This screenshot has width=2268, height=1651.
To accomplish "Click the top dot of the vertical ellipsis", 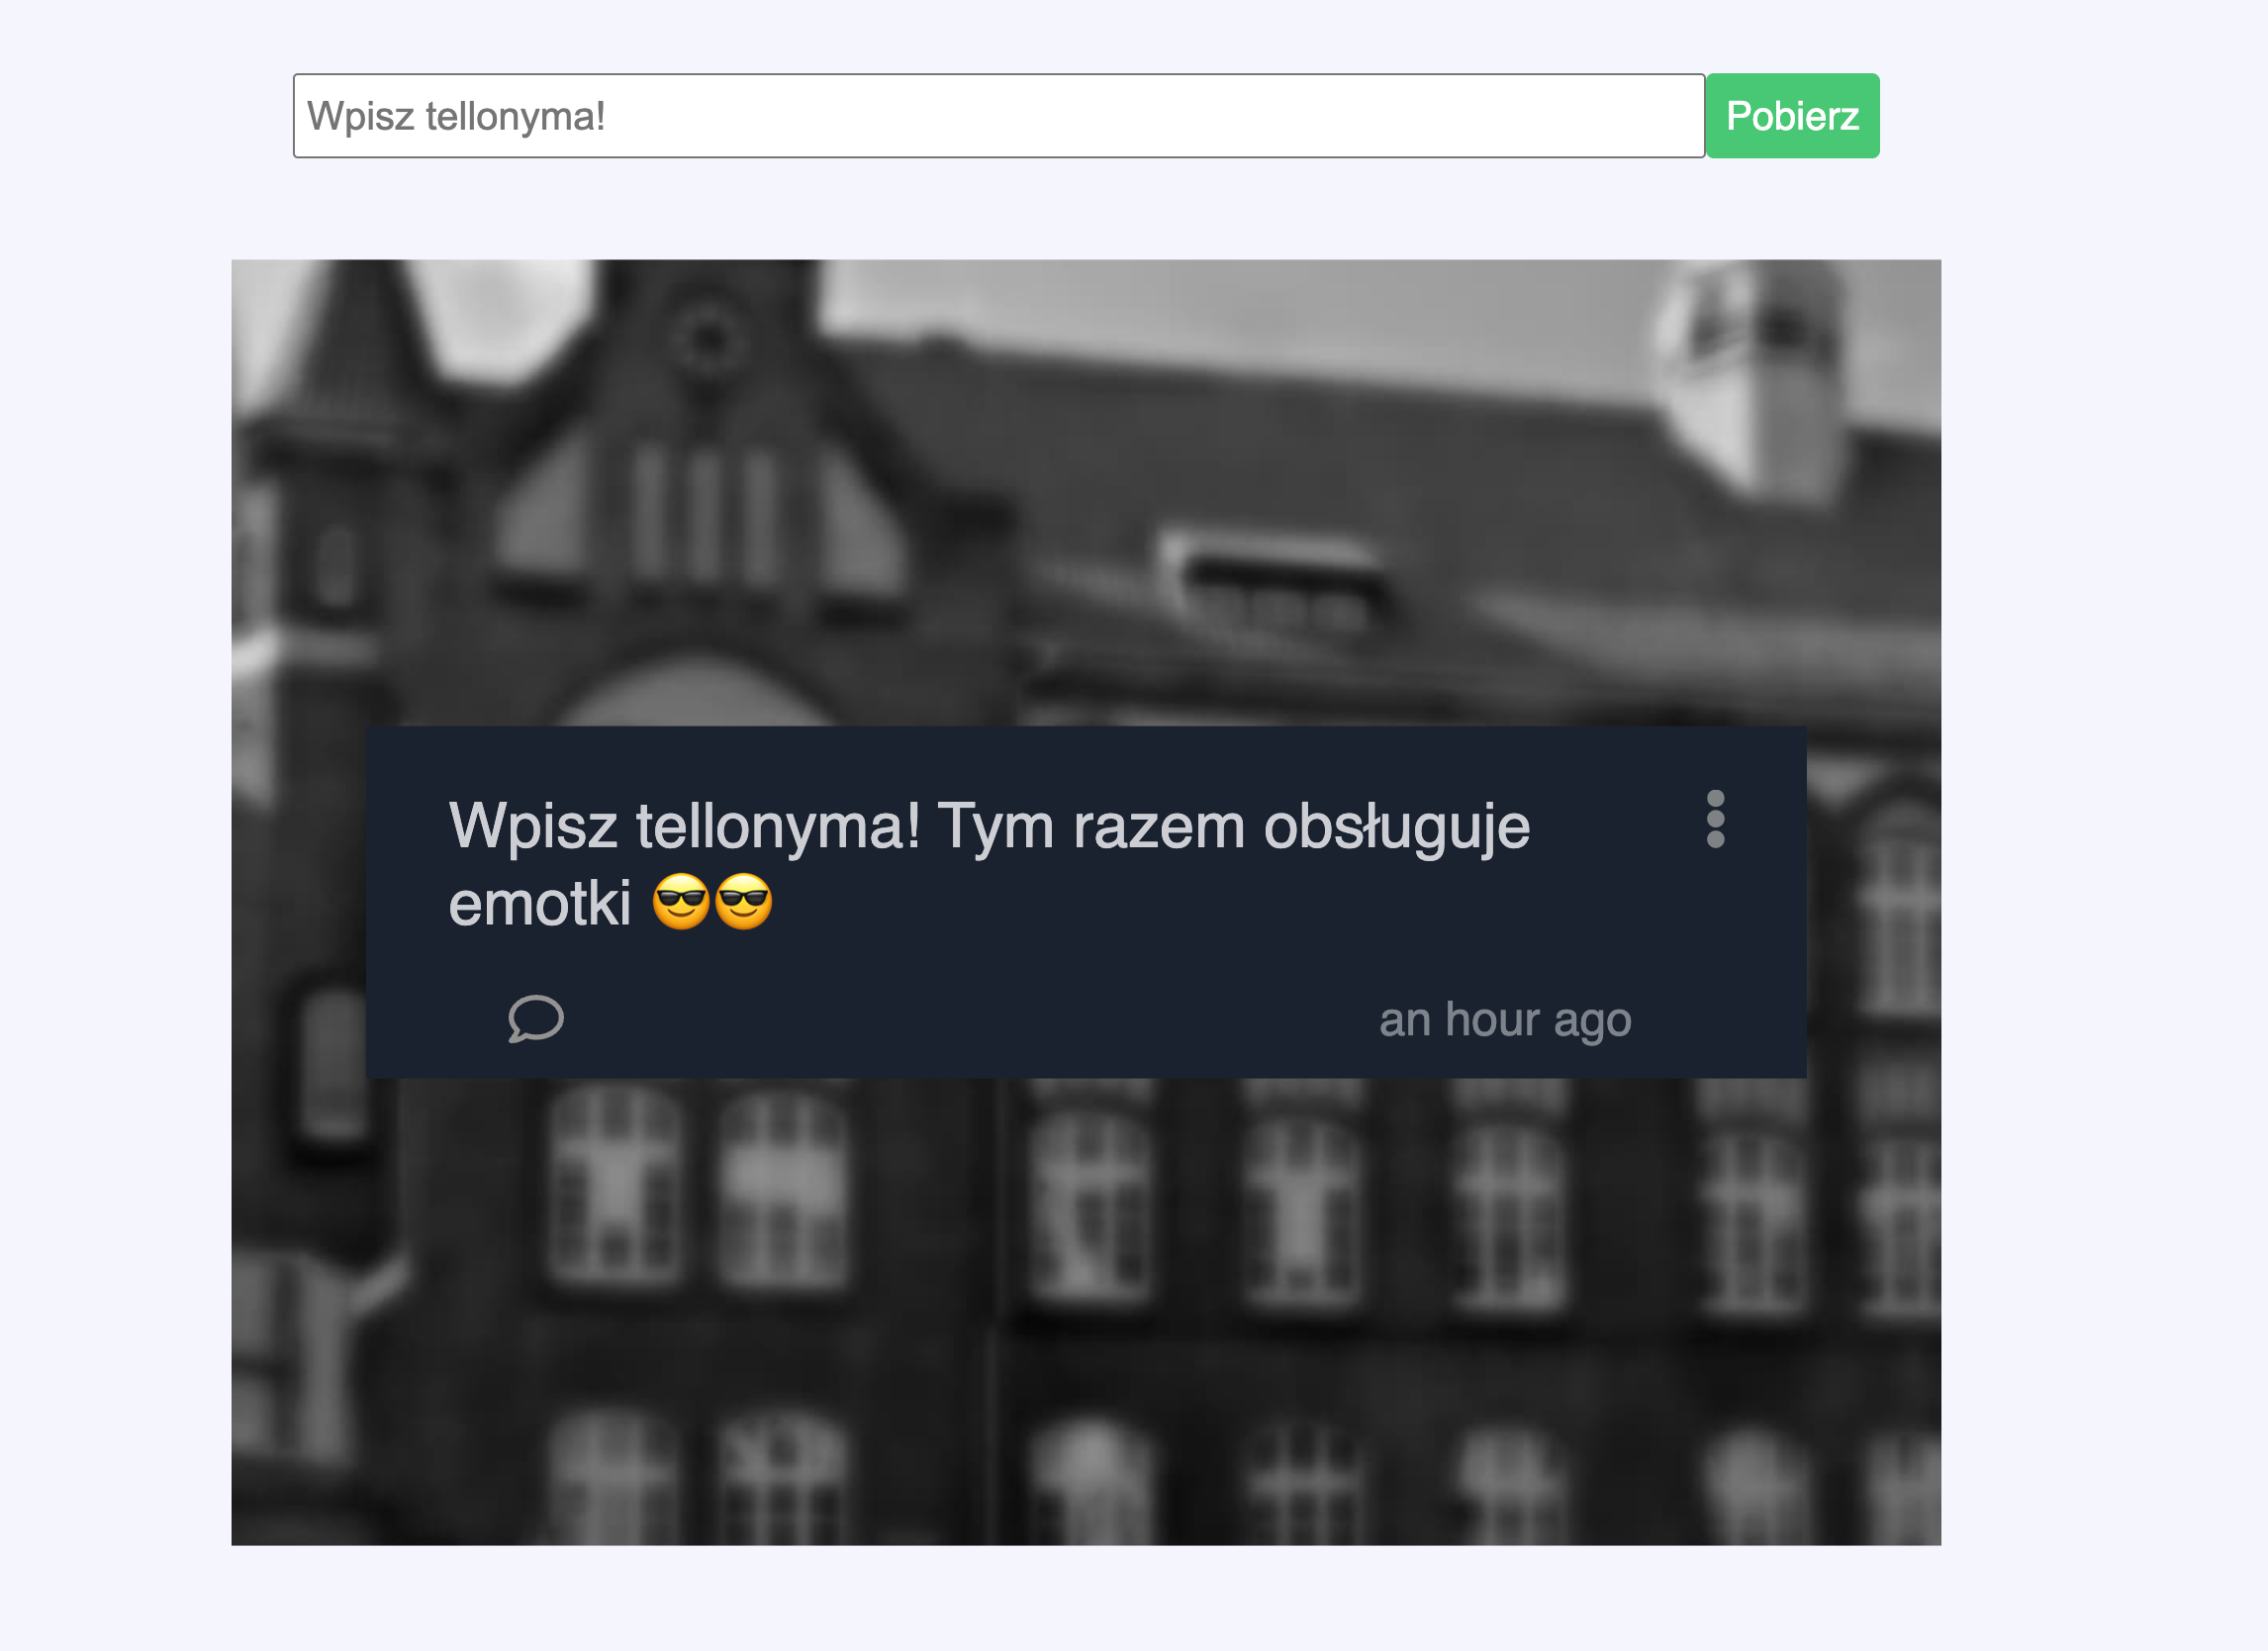I will point(1715,799).
